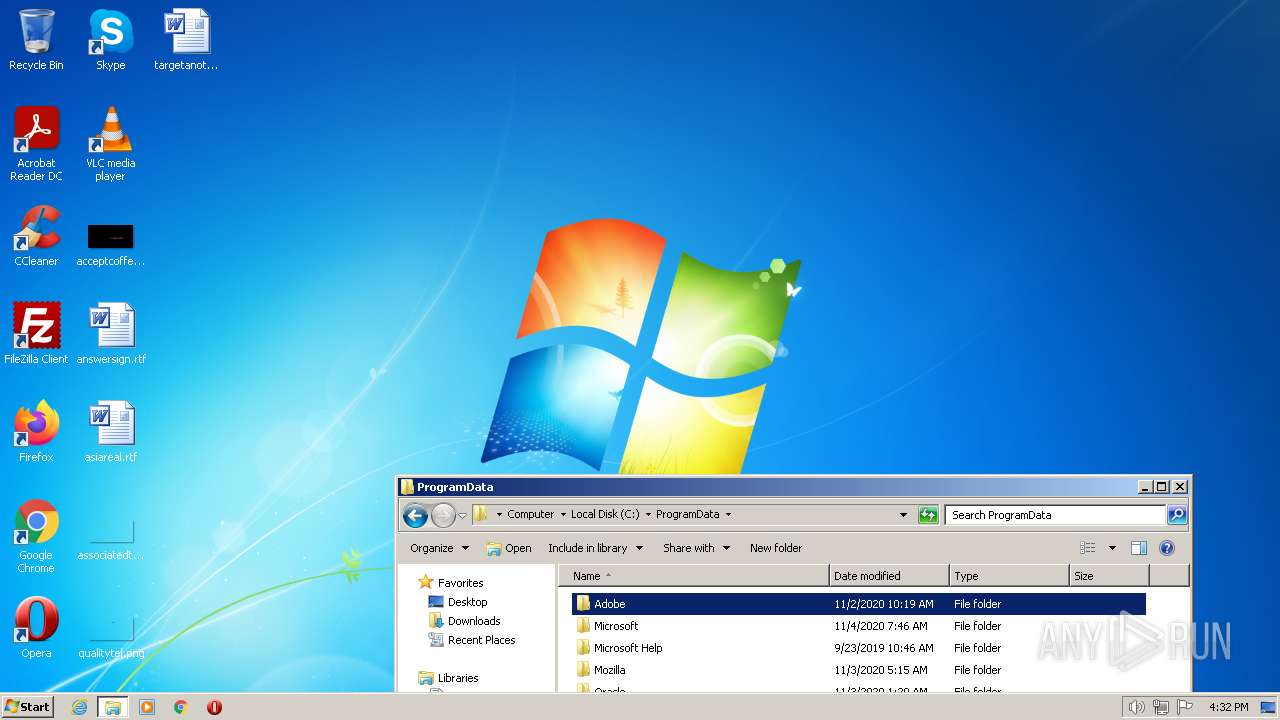
Task: Open Acrobat Reader DC shortcut
Action: pos(36,144)
